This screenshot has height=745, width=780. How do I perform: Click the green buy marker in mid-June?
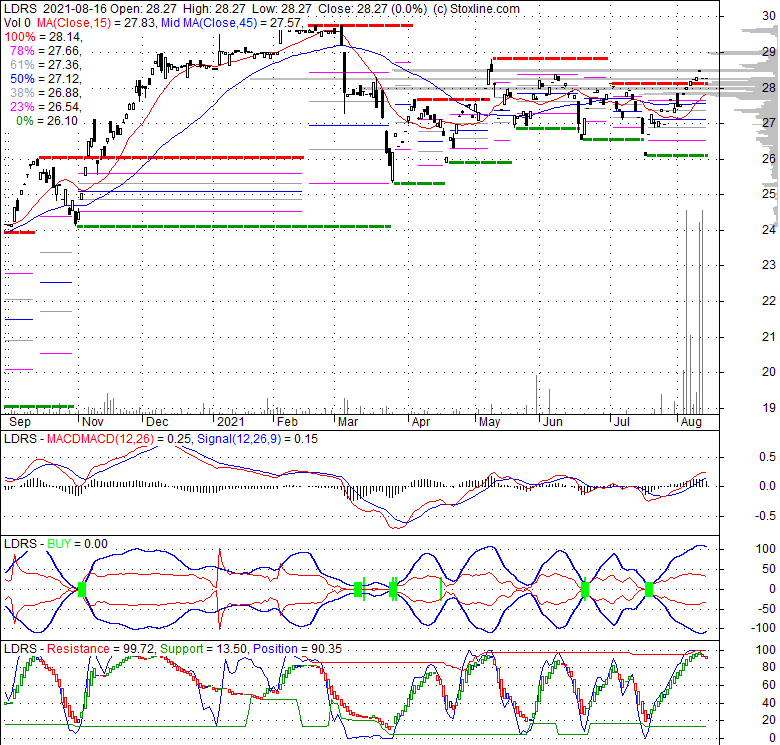point(585,590)
